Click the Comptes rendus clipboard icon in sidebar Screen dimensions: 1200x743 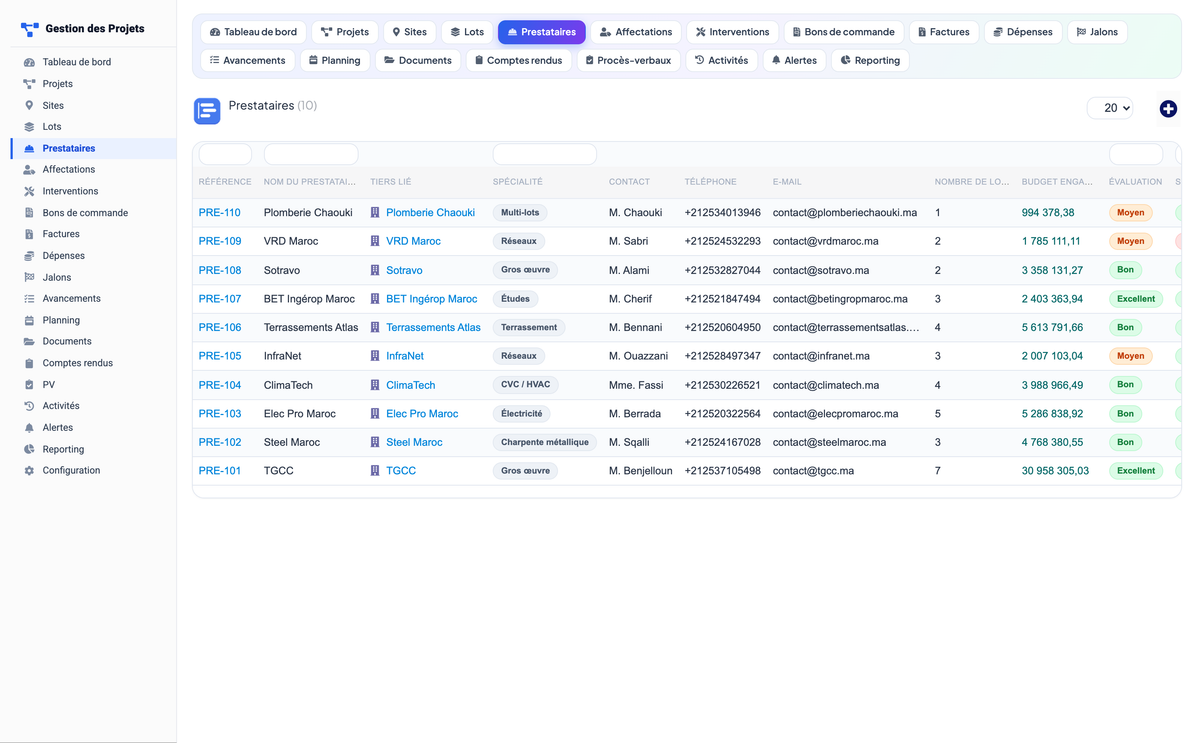[x=29, y=363]
